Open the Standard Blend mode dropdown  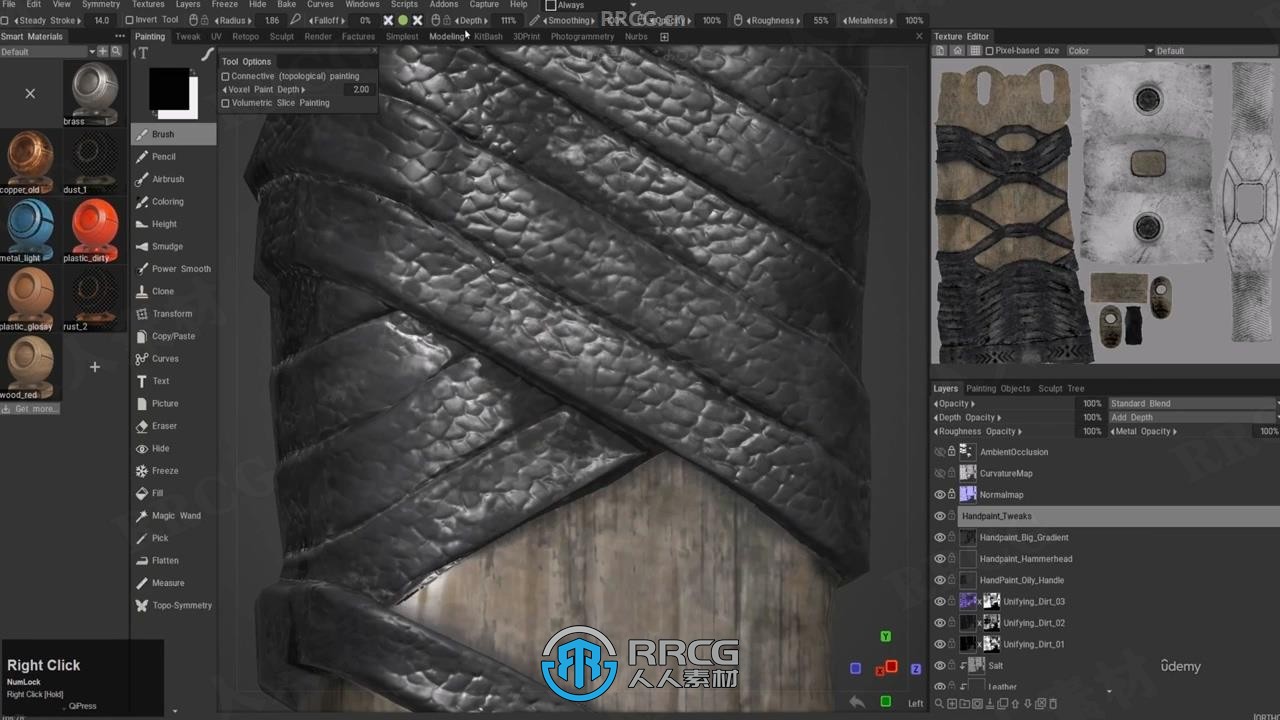coord(1193,404)
